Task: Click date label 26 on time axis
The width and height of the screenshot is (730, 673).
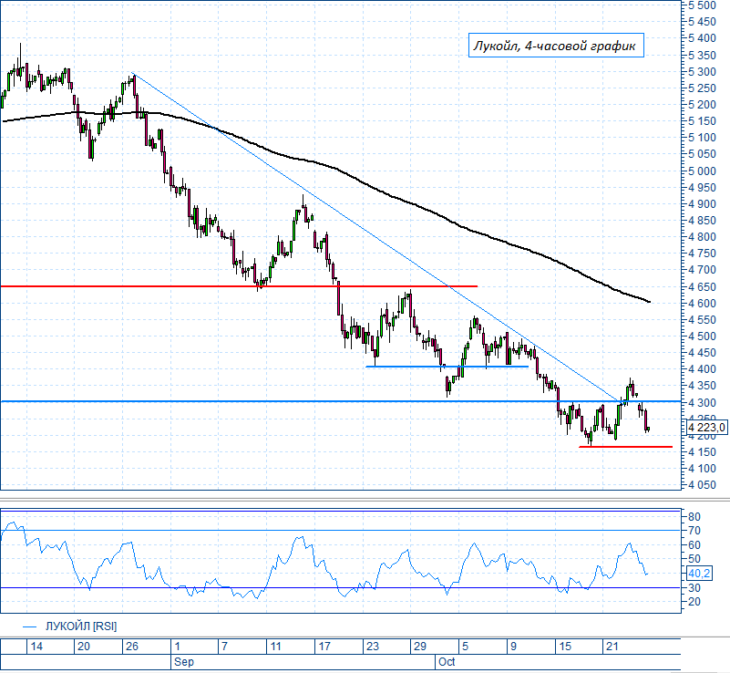Action: pyautogui.click(x=132, y=646)
